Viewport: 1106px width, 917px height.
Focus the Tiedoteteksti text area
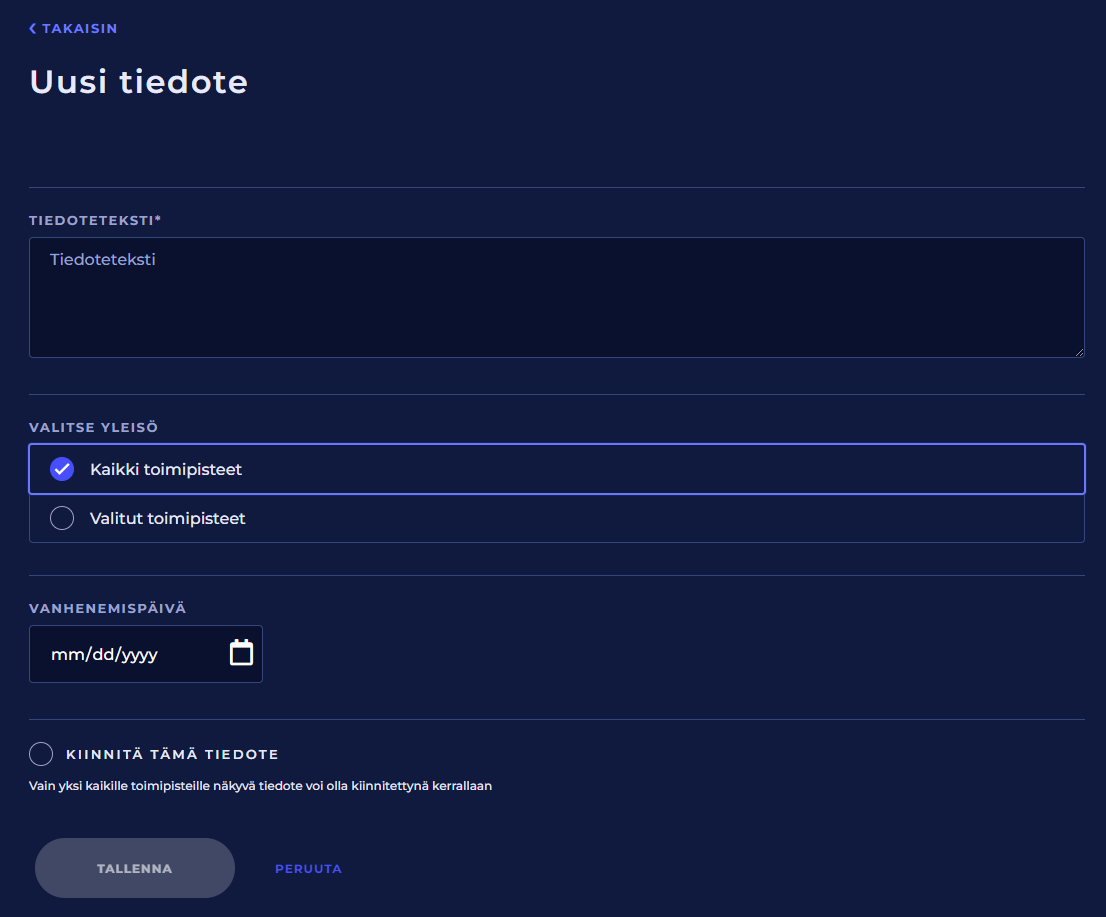click(556, 297)
